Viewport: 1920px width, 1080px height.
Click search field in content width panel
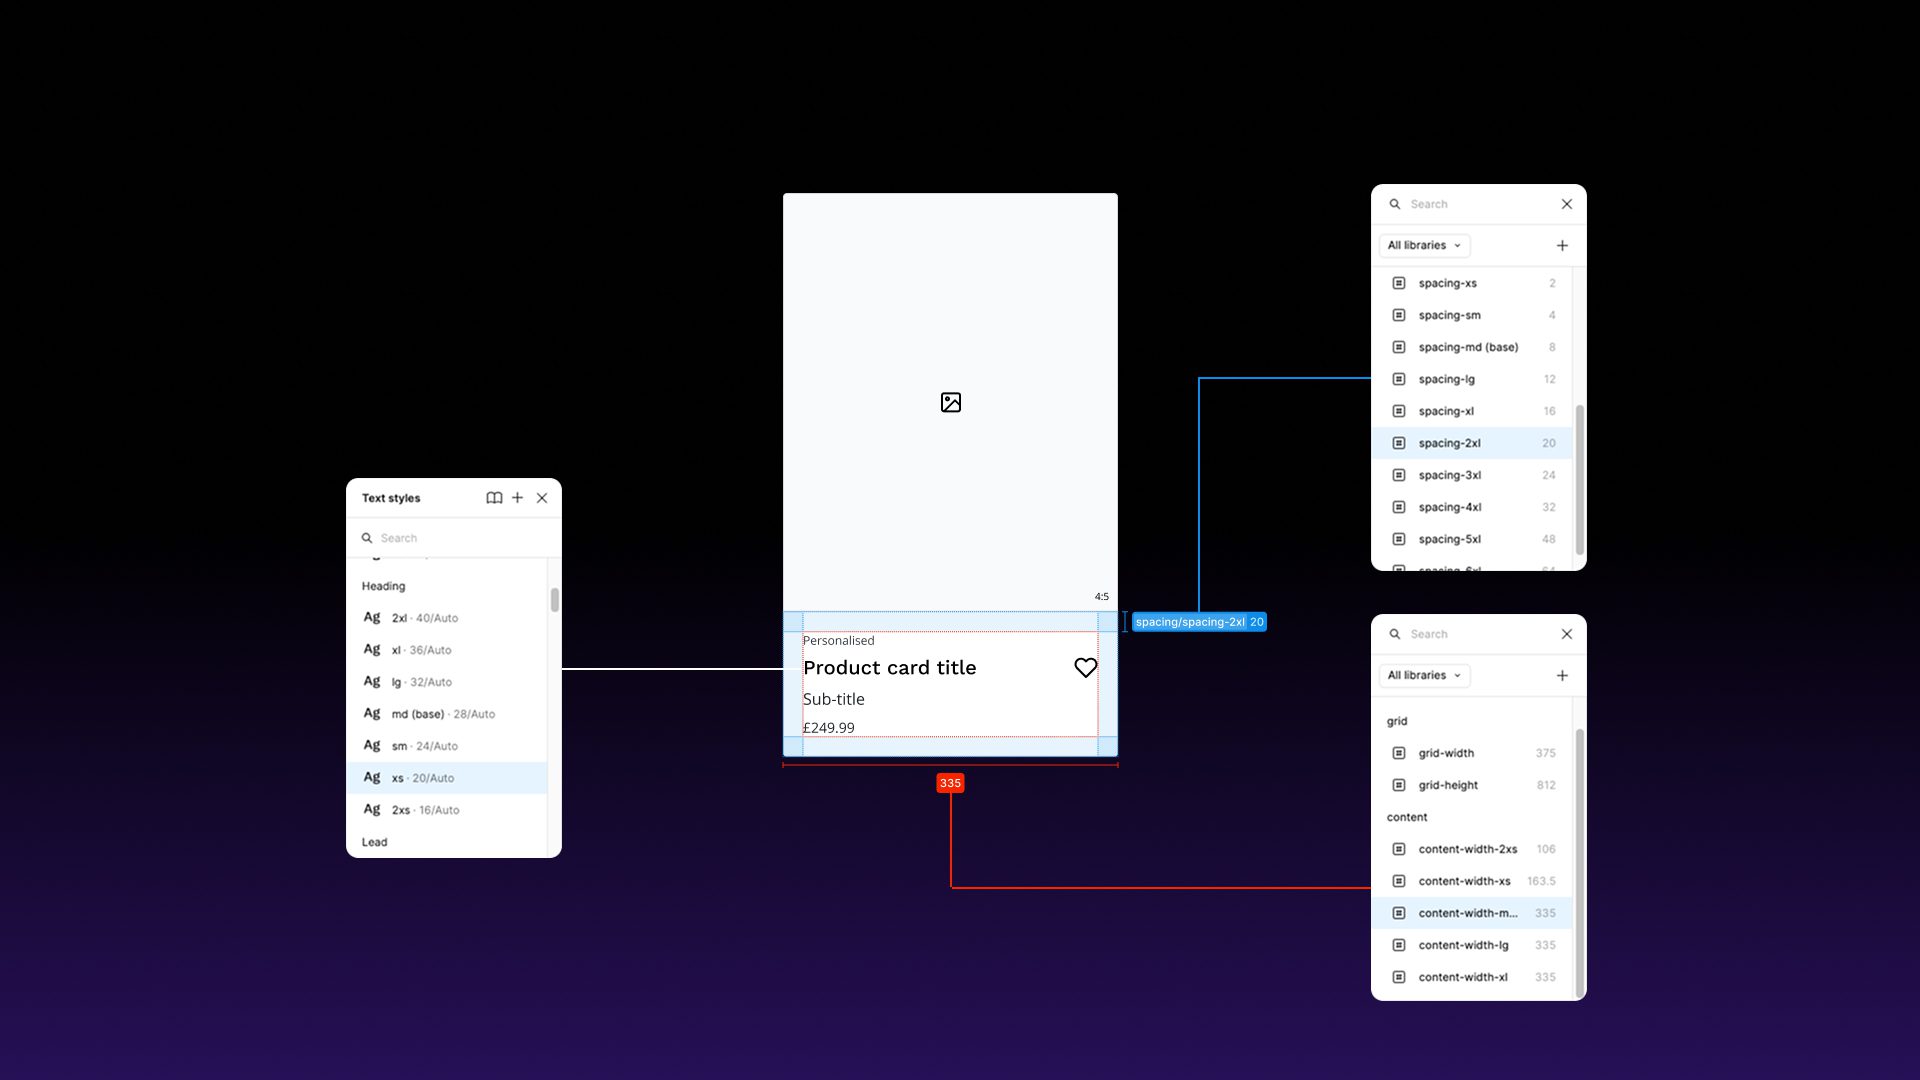1470,634
